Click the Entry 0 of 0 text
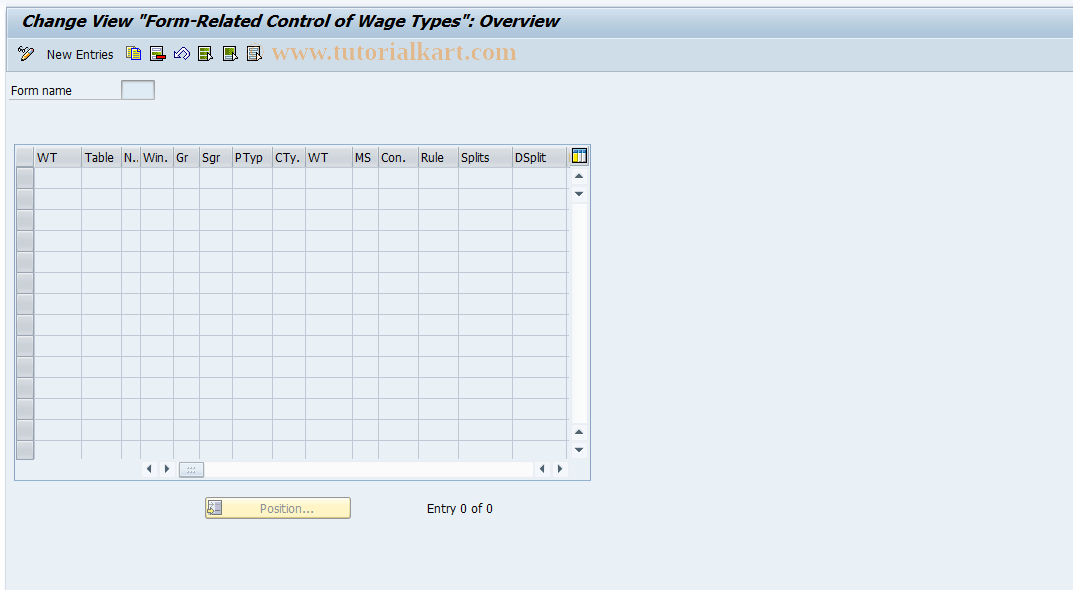 (x=460, y=509)
